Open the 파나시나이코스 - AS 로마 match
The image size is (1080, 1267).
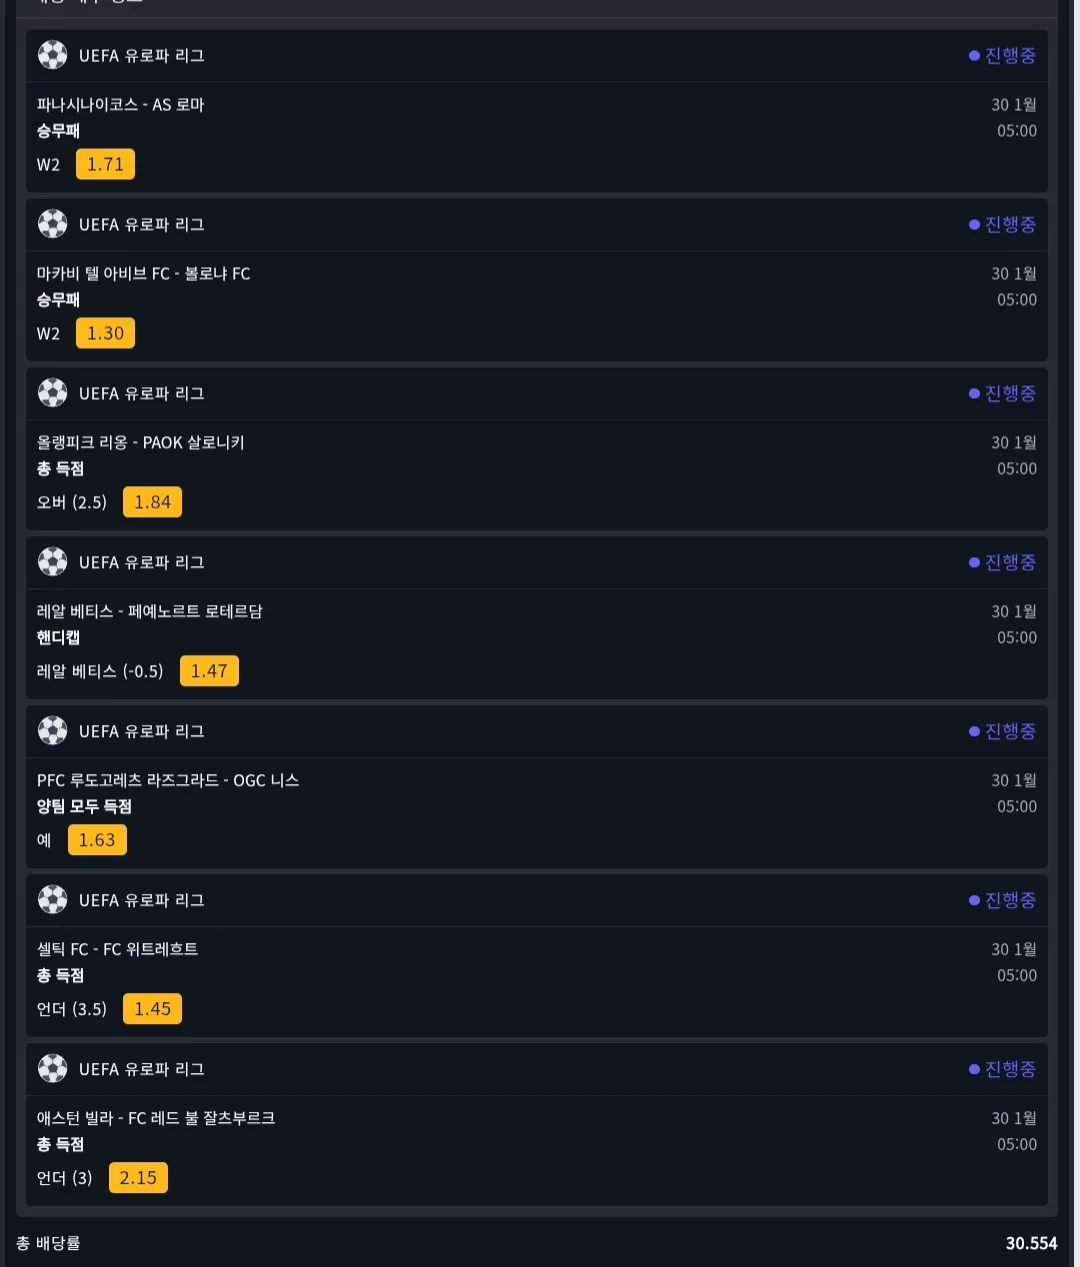click(121, 104)
